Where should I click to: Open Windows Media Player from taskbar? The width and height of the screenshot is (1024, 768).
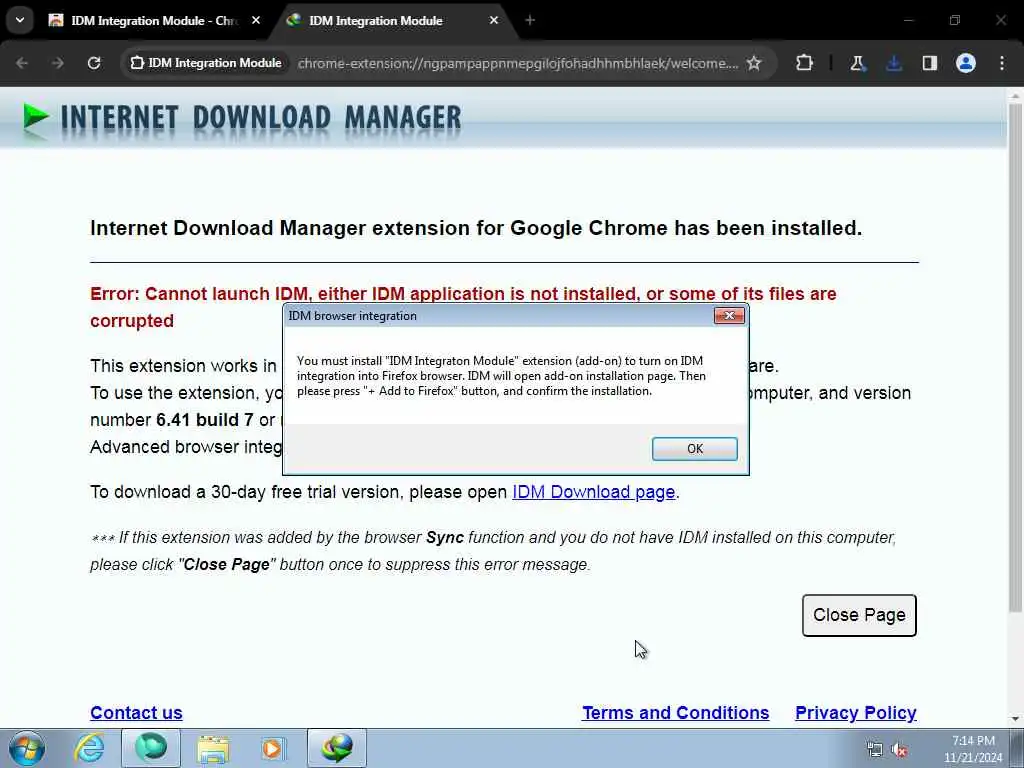272,748
